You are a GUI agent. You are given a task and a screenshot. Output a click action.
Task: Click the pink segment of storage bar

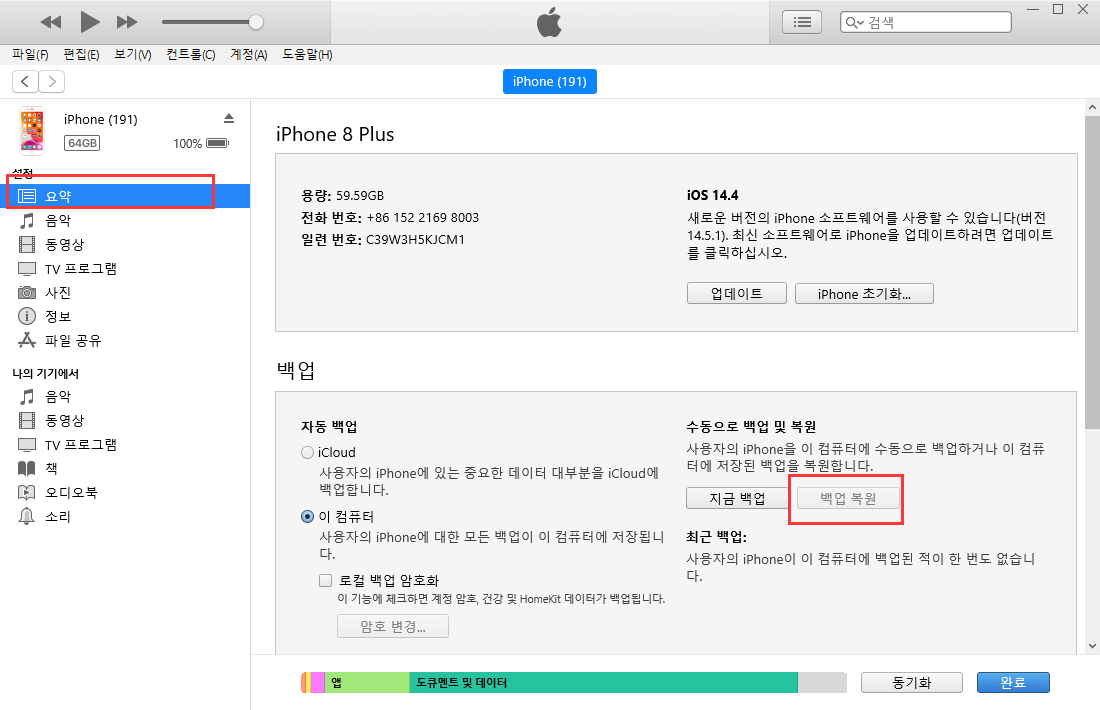(x=318, y=682)
